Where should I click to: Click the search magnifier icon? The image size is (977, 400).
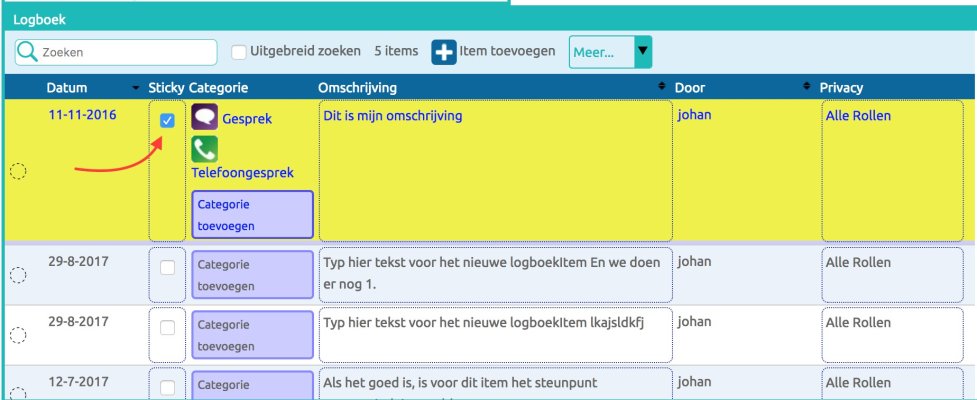[27, 52]
